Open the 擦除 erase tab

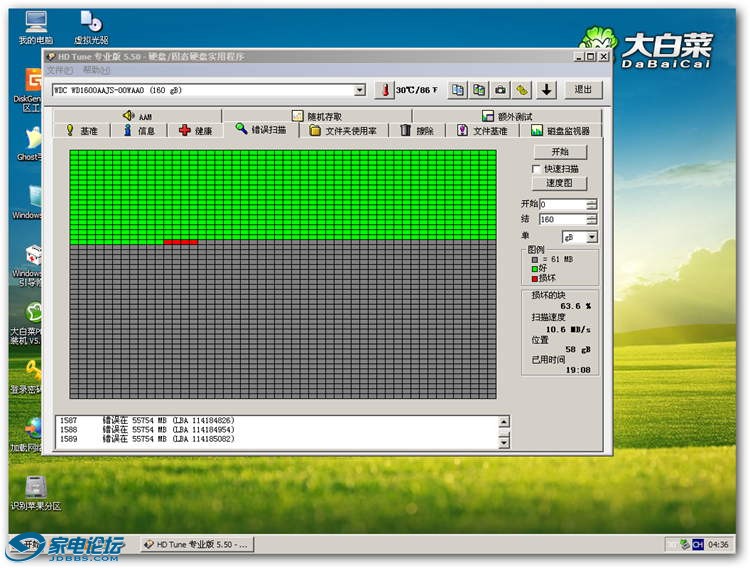click(x=417, y=131)
